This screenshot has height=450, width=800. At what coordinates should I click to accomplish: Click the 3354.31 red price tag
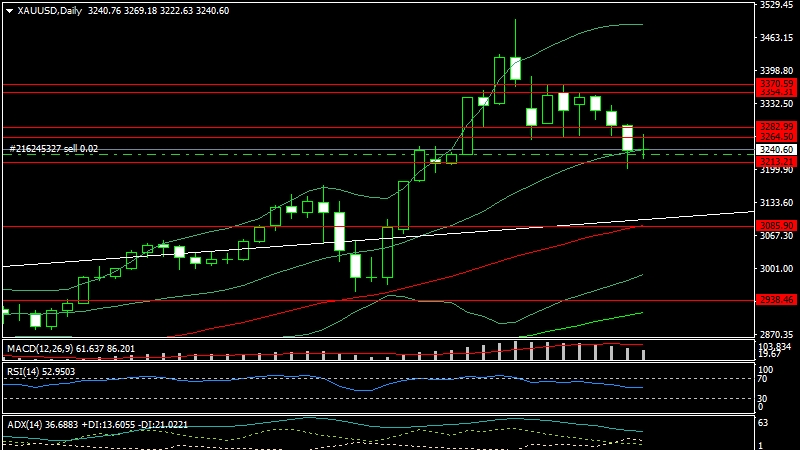click(x=775, y=92)
